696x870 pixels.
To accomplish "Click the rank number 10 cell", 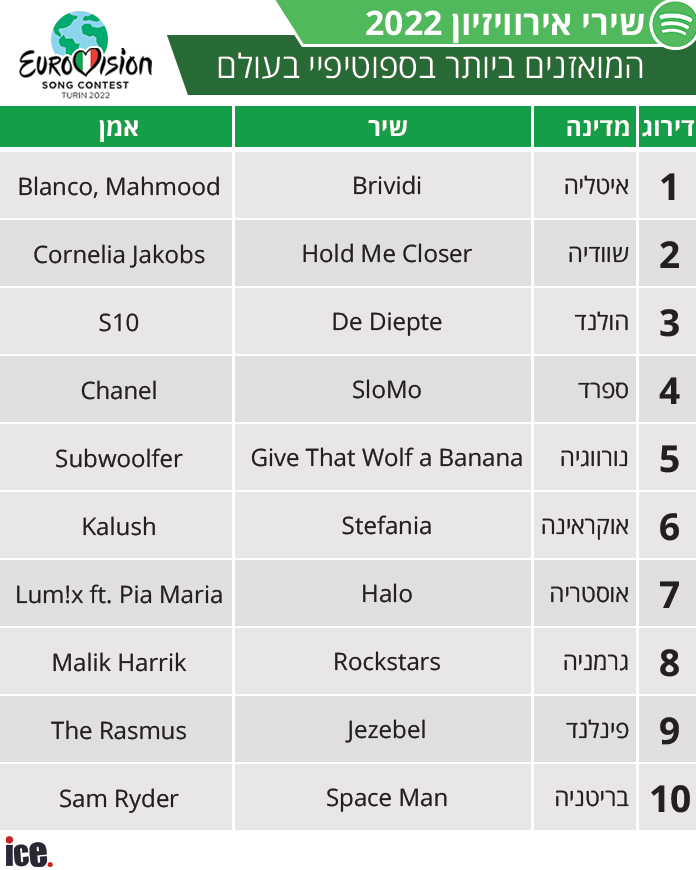I will pos(669,798).
